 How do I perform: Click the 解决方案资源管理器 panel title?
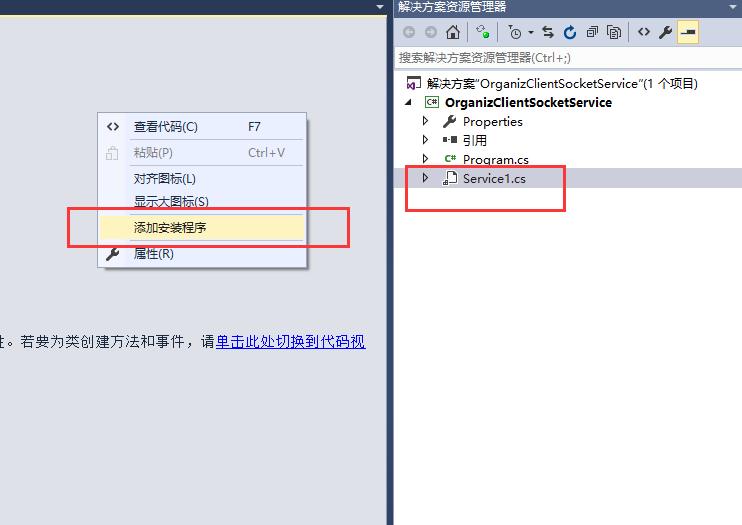(x=452, y=7)
